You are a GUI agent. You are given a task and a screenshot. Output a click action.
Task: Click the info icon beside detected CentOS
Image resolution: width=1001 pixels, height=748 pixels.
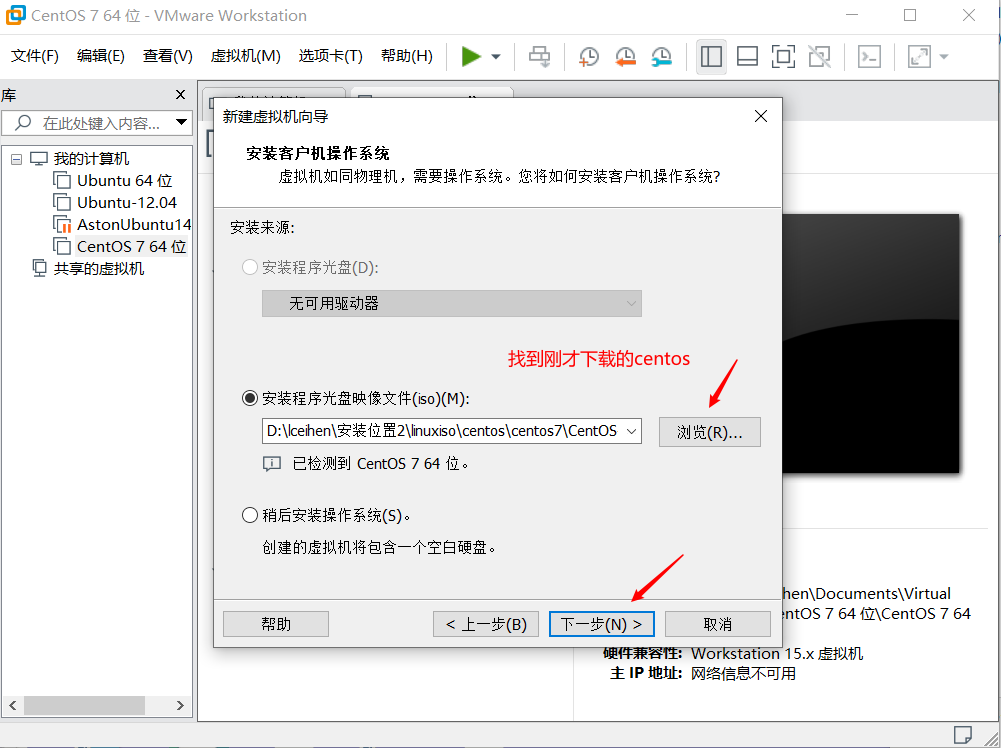coord(272,464)
